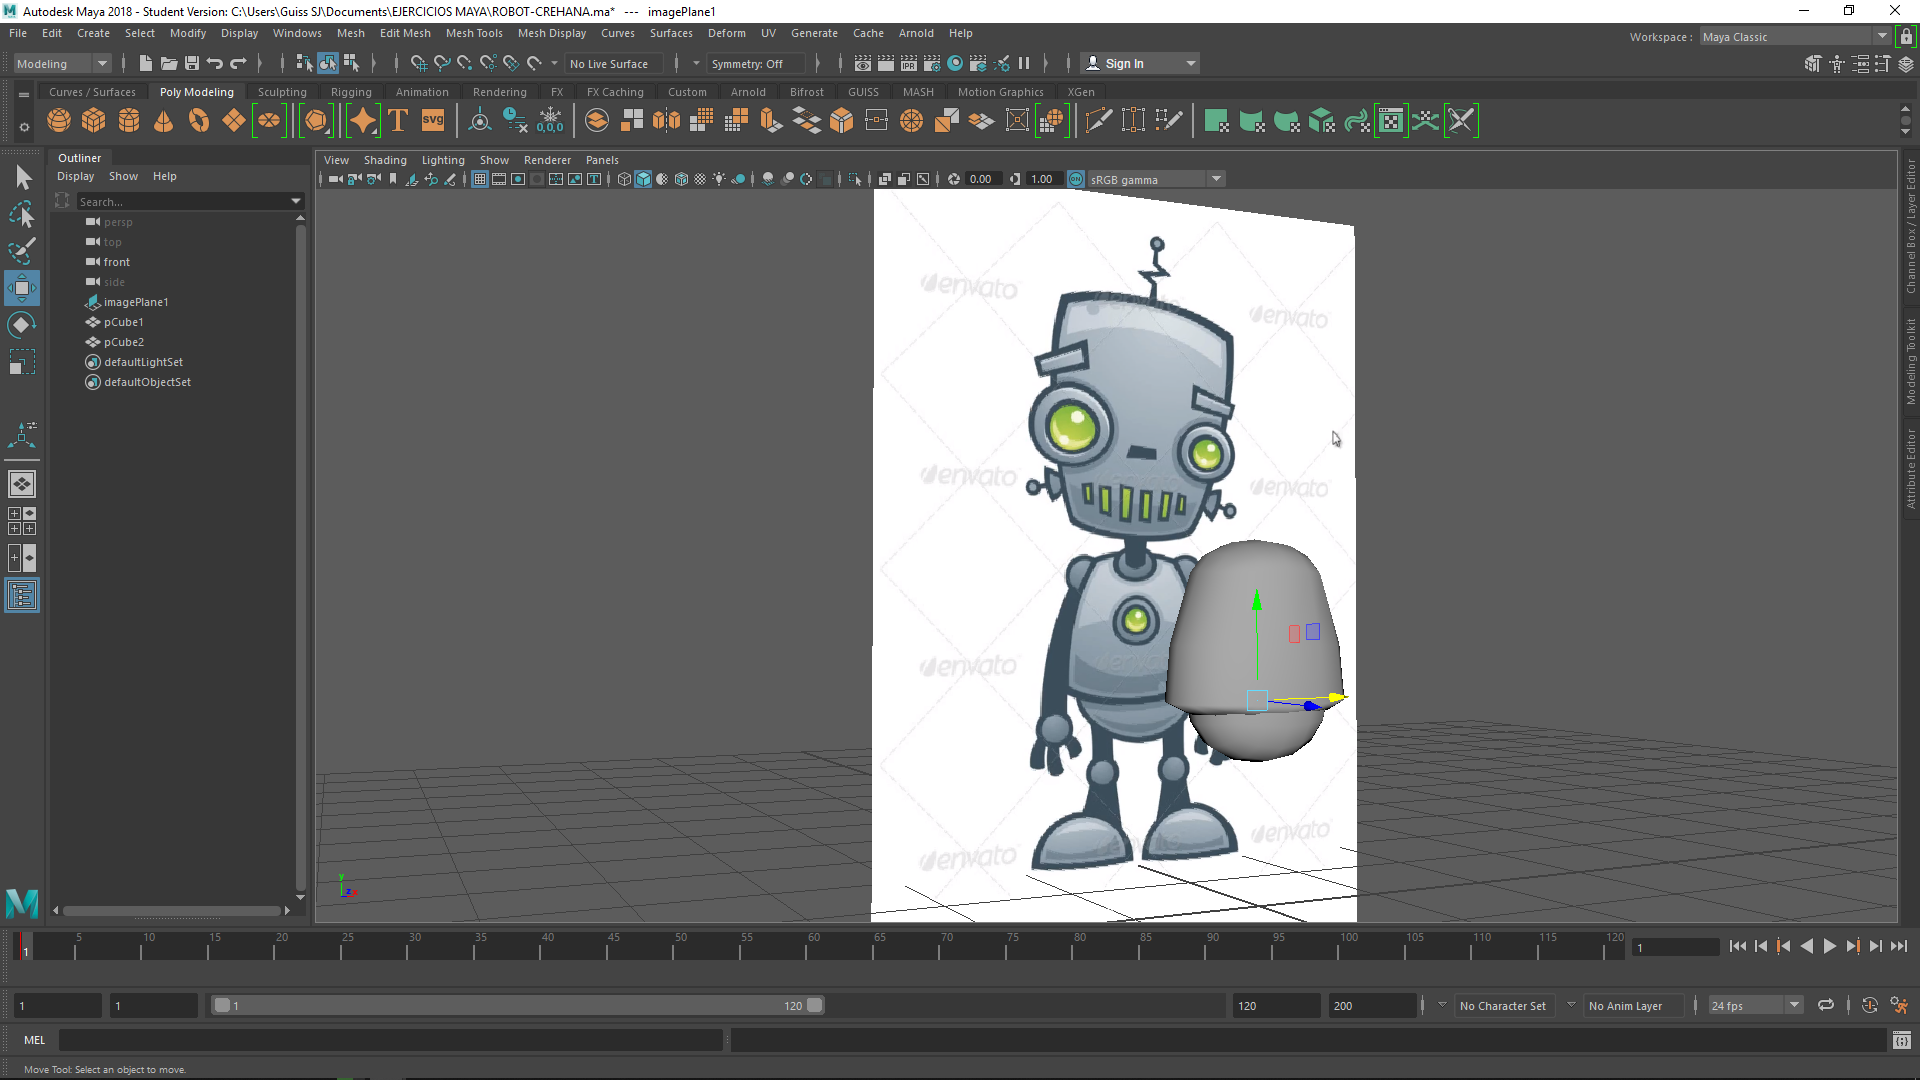Open the sRGB gamma view transform dropdown
1920x1080 pixels.
[x=1156, y=179]
